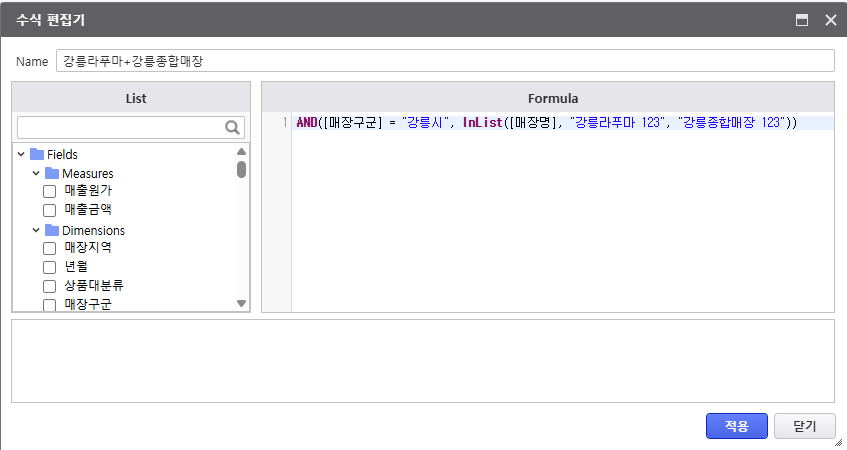
Task: Enable the 매장지역 field checkbox
Action: pyautogui.click(x=49, y=248)
